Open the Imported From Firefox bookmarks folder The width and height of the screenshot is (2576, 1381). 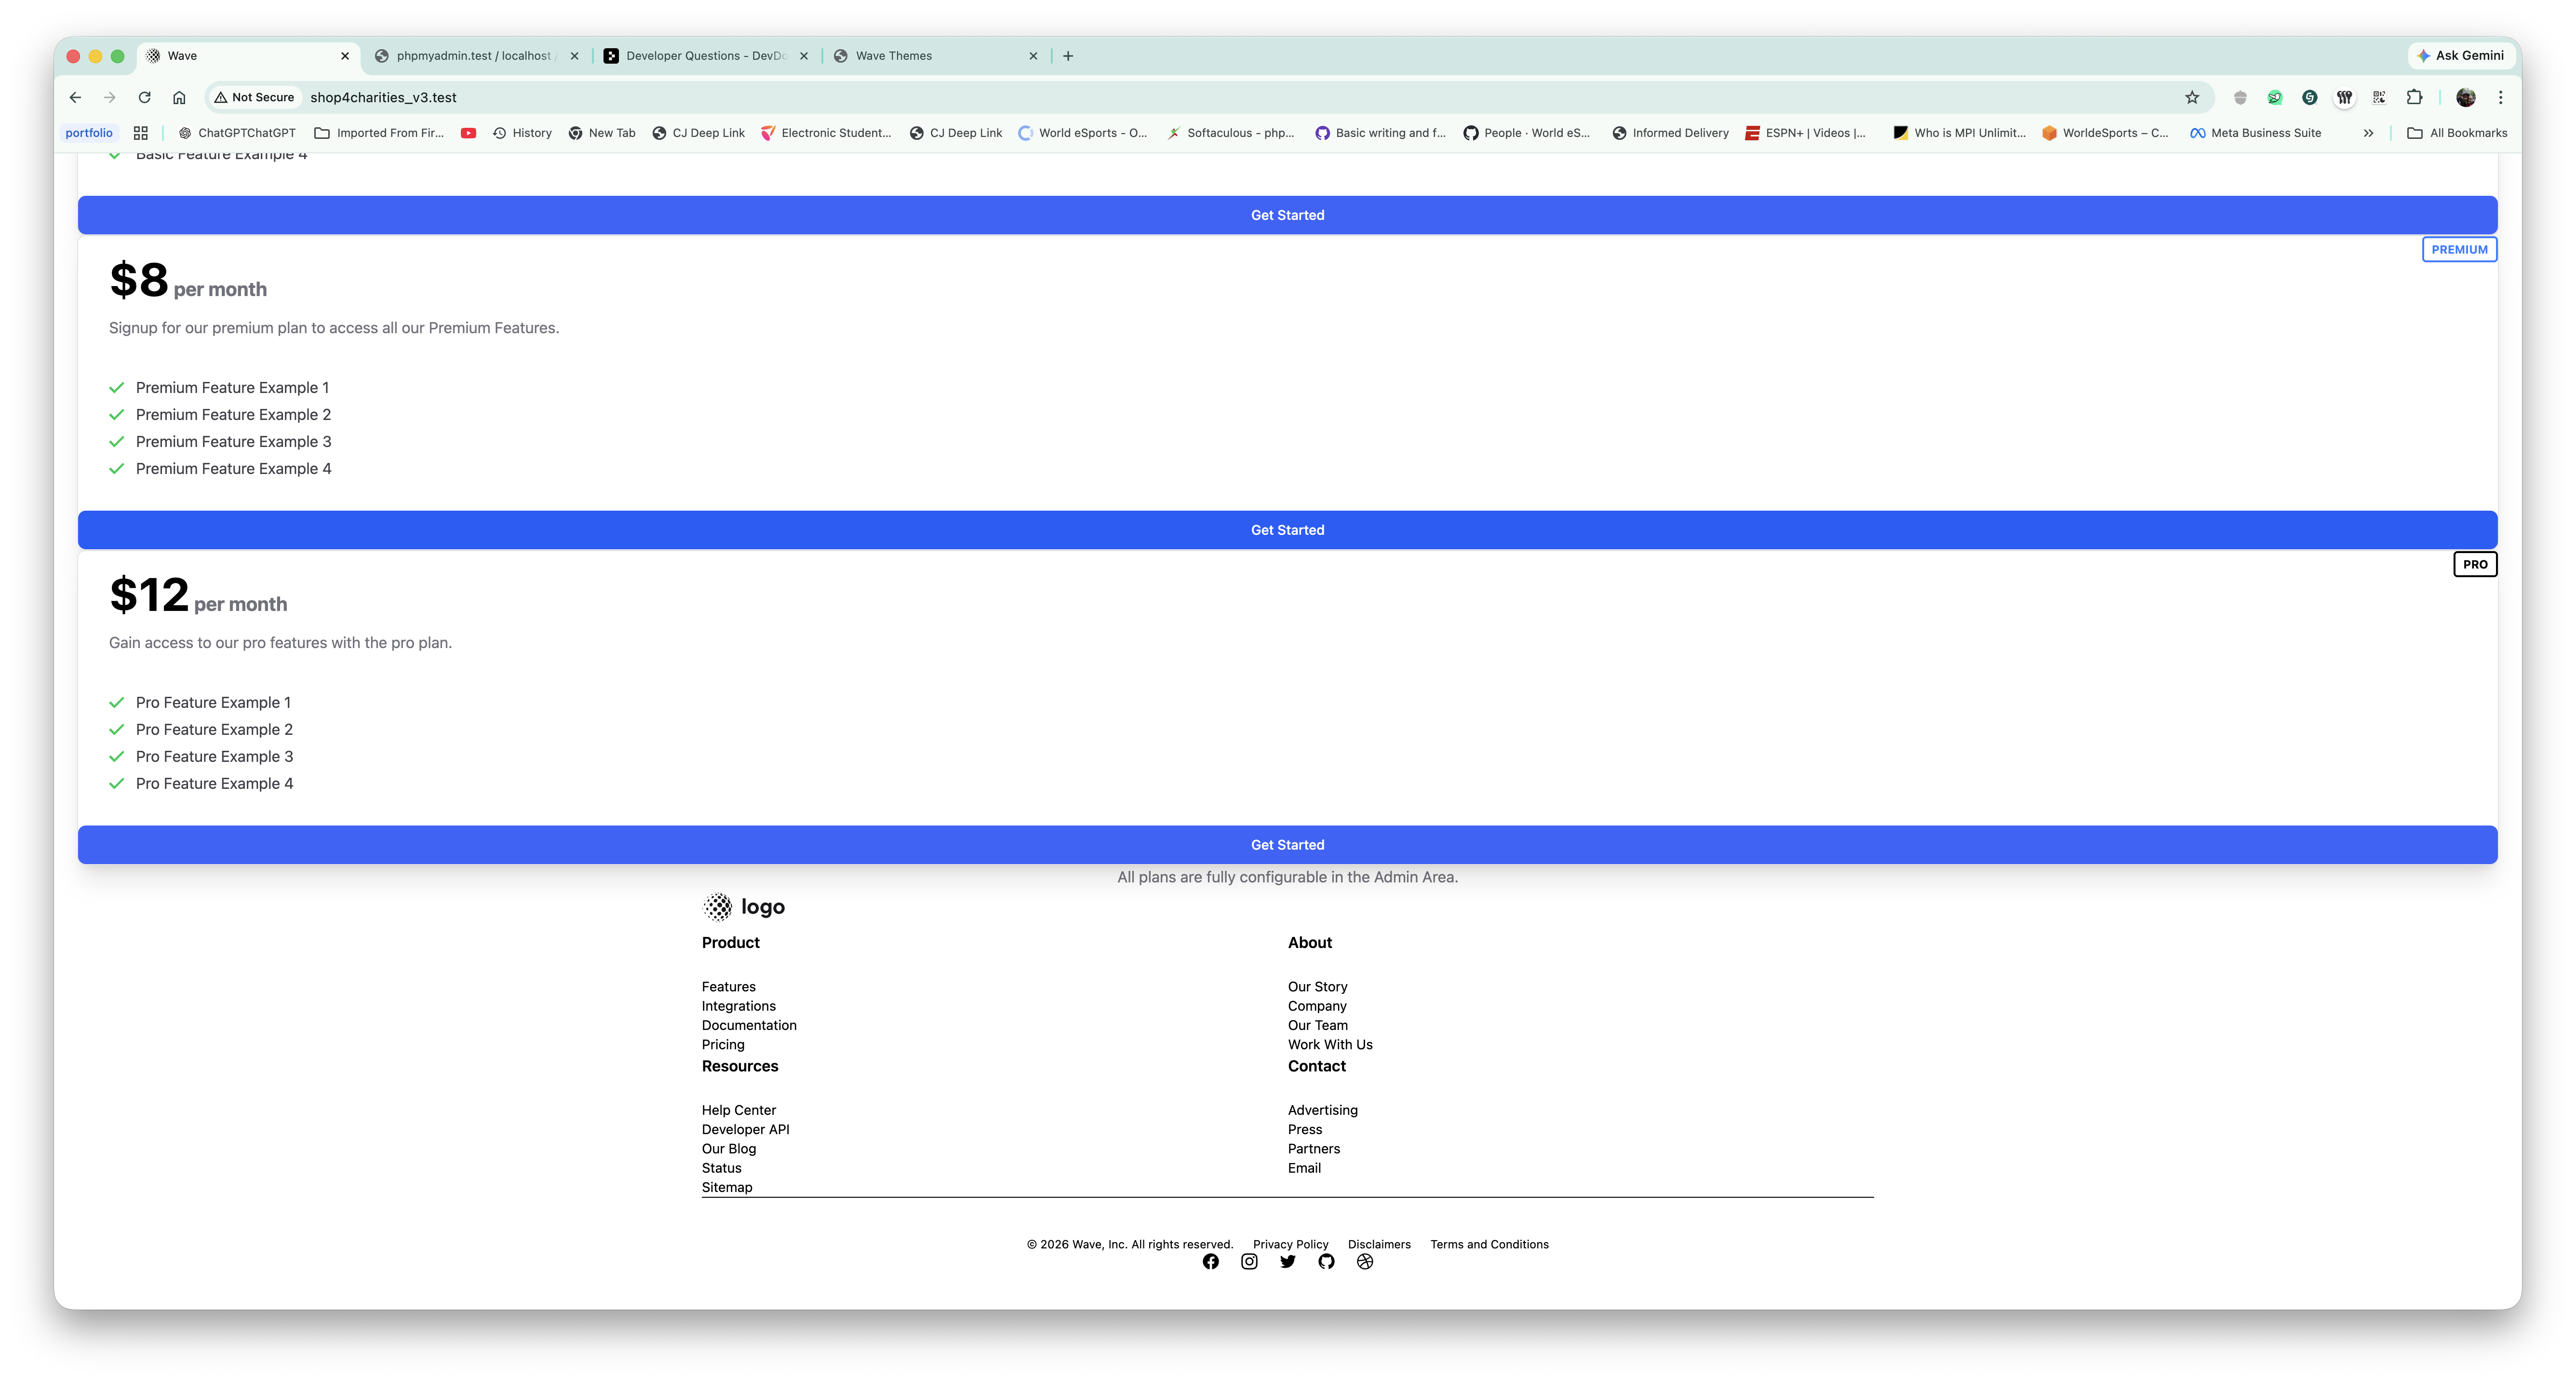click(379, 133)
